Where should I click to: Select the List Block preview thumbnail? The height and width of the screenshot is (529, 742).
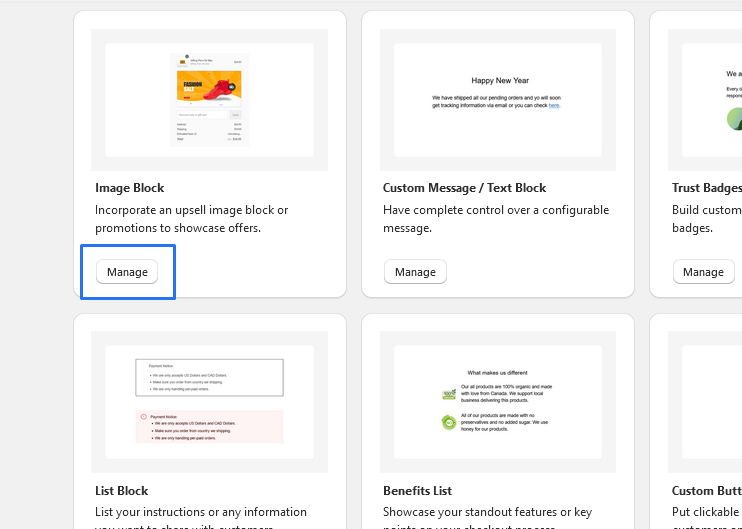(209, 402)
